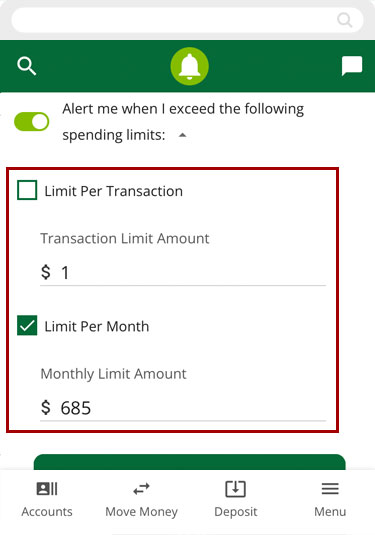
Task: Click the top rounded search bar
Action: (187, 20)
